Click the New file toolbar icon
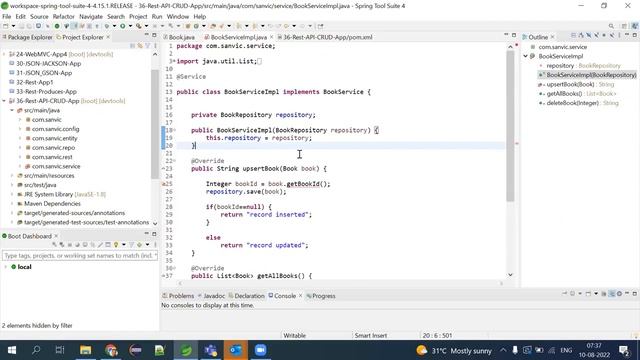The image size is (640, 360). click(x=6, y=26)
